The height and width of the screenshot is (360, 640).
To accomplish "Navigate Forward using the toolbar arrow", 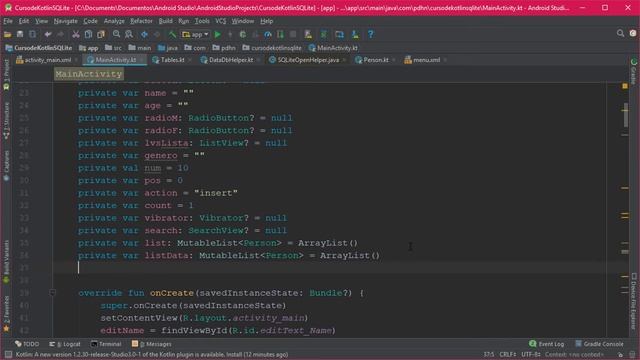I will (157, 34).
